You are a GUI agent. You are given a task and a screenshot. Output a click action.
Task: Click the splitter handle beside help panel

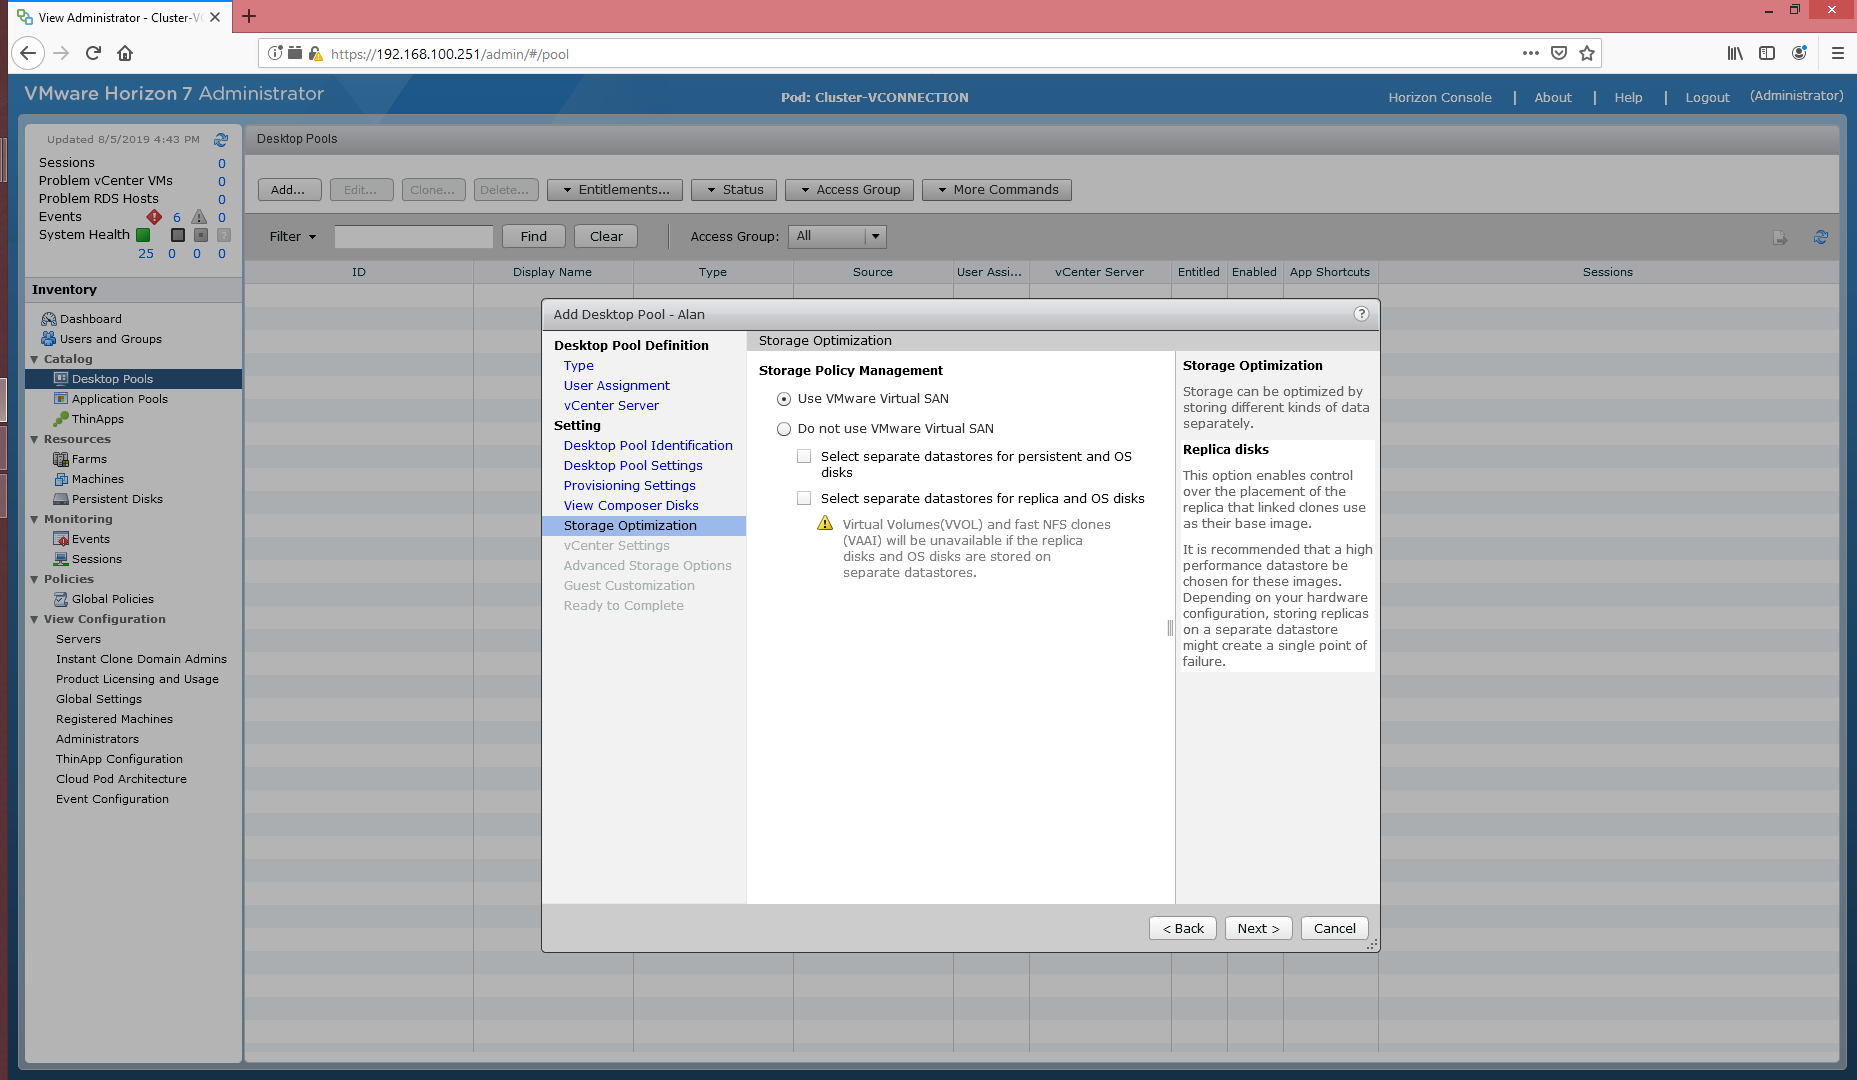[x=1170, y=628]
